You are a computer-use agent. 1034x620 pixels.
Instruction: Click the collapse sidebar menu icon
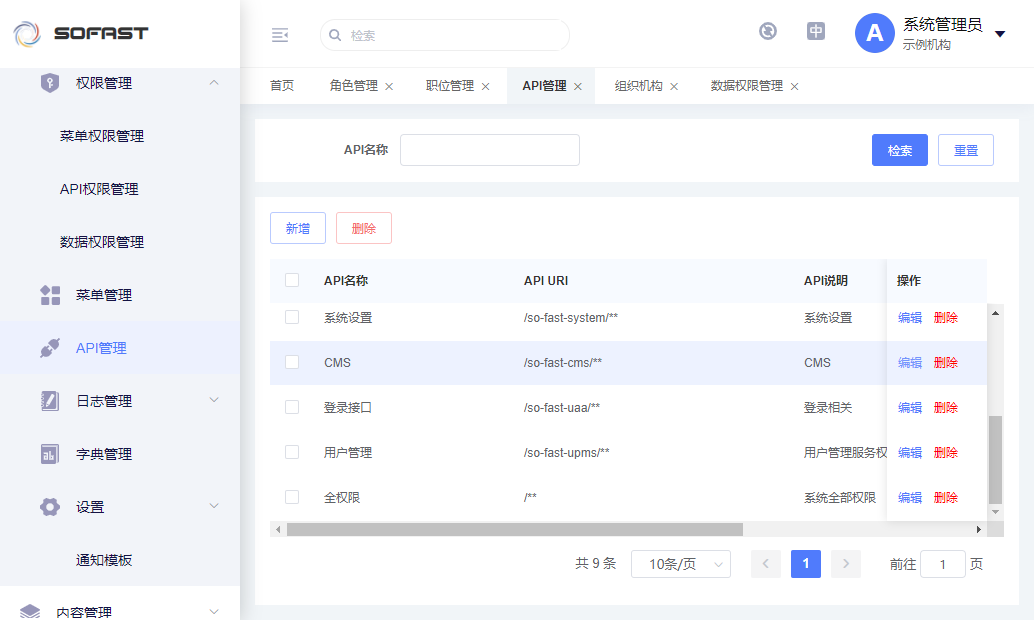(280, 35)
